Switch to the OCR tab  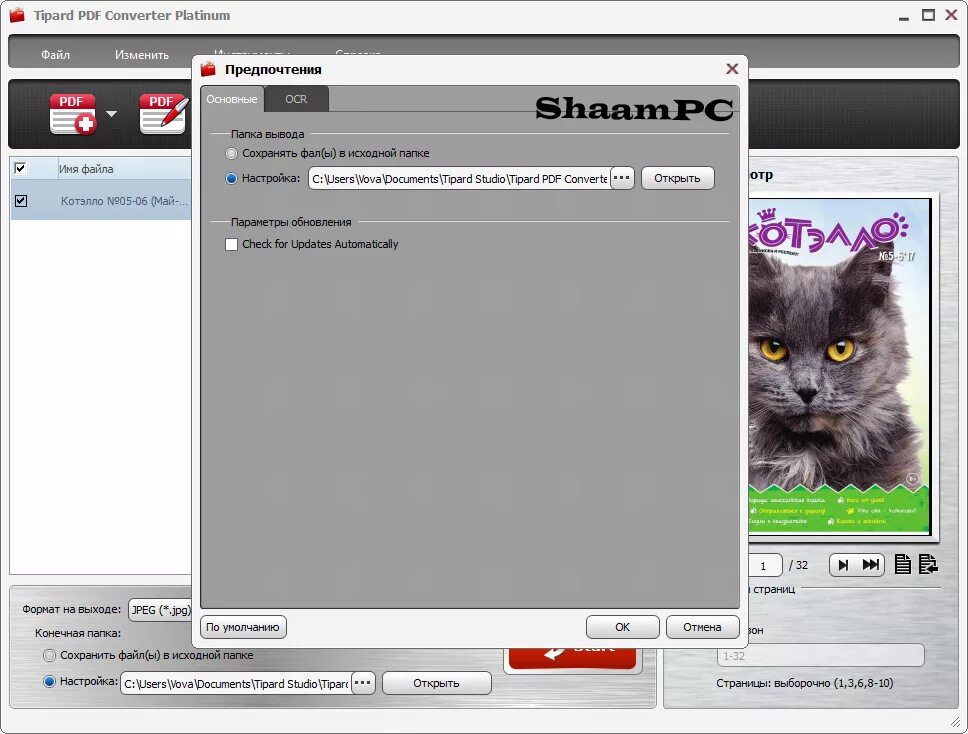(x=296, y=99)
